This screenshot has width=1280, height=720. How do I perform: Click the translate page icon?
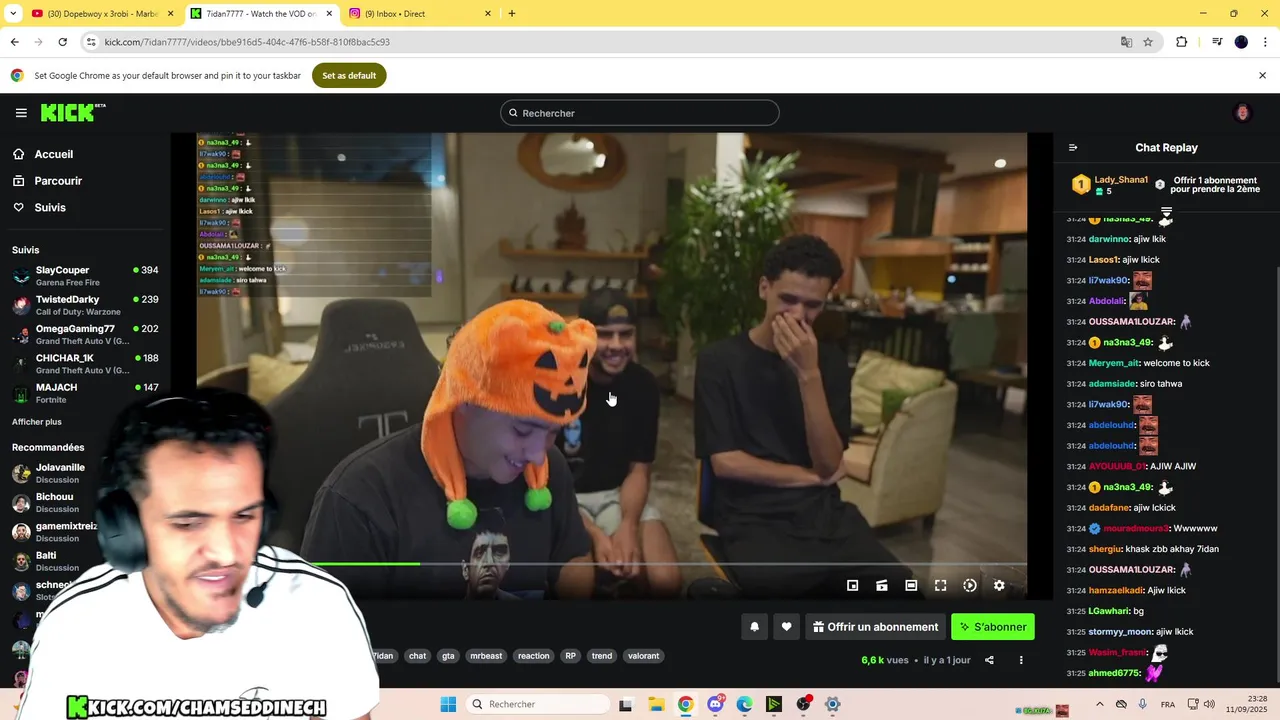pos(1126,42)
